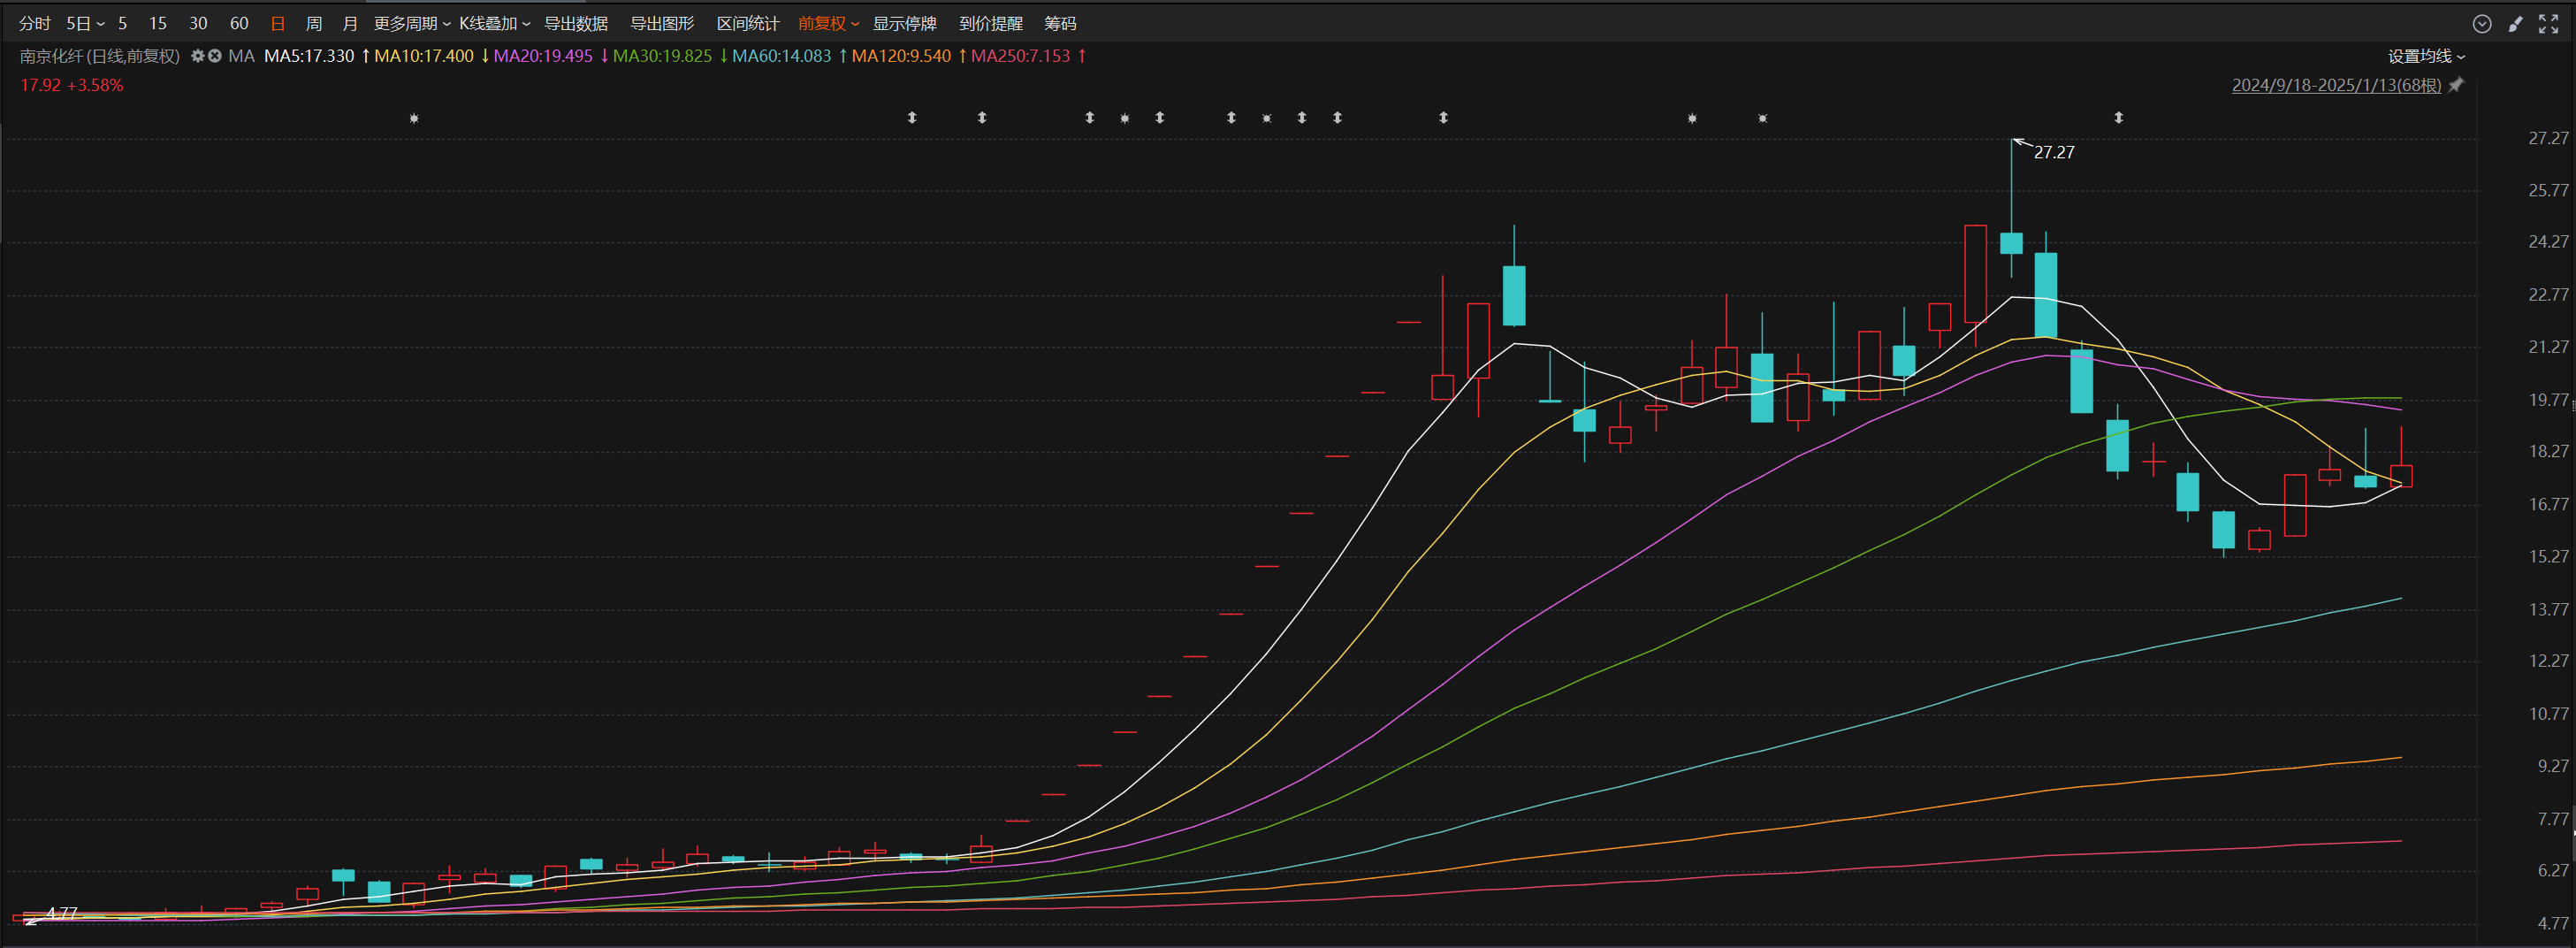Click the red MA250:7.153 legend
Viewport: 2576px width, 948px height.
1020,56
